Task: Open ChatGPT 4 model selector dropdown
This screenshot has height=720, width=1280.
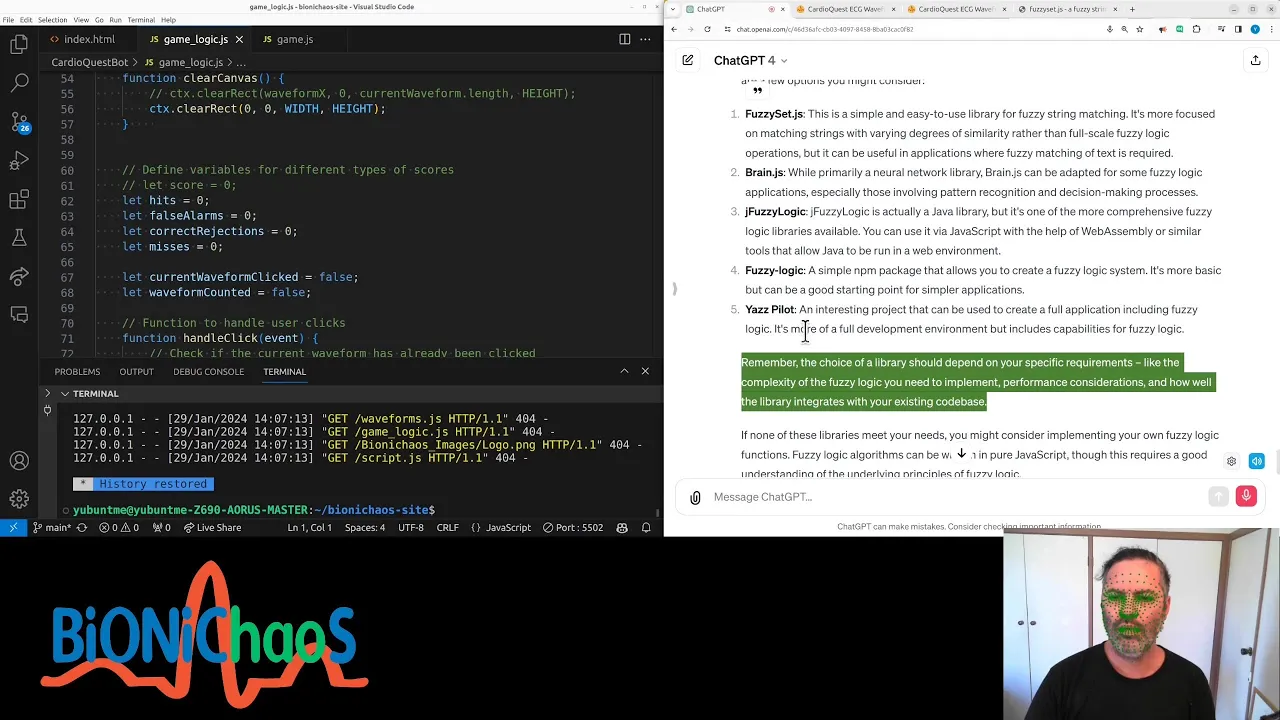Action: [750, 60]
